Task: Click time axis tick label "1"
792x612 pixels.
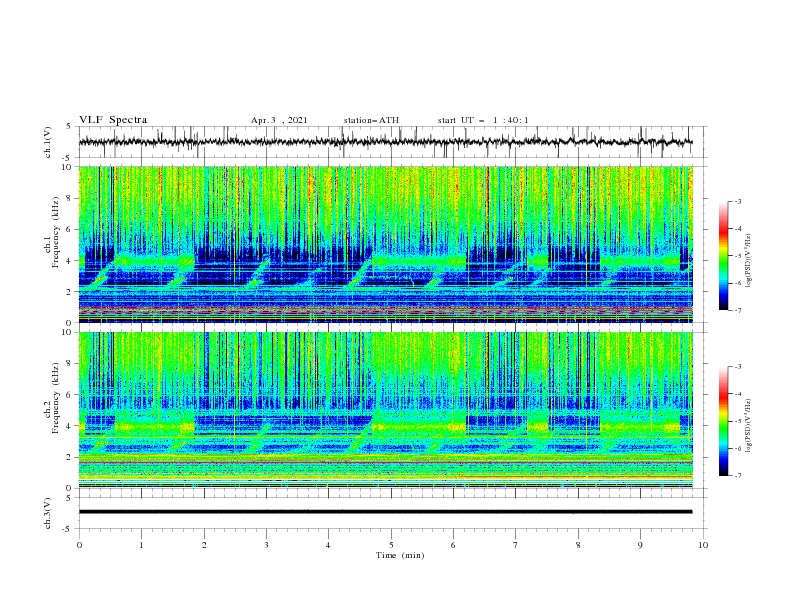Action: [x=141, y=545]
